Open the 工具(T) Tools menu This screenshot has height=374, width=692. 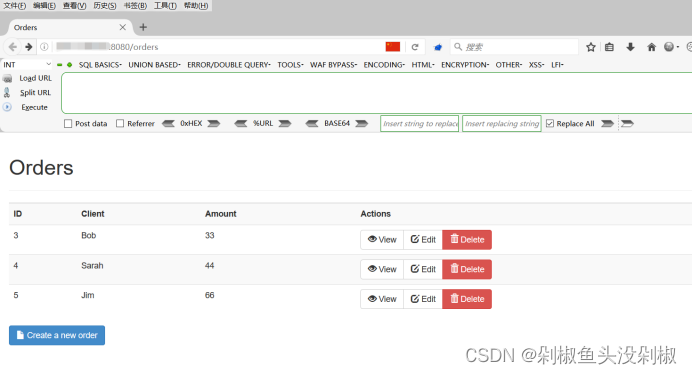click(165, 6)
